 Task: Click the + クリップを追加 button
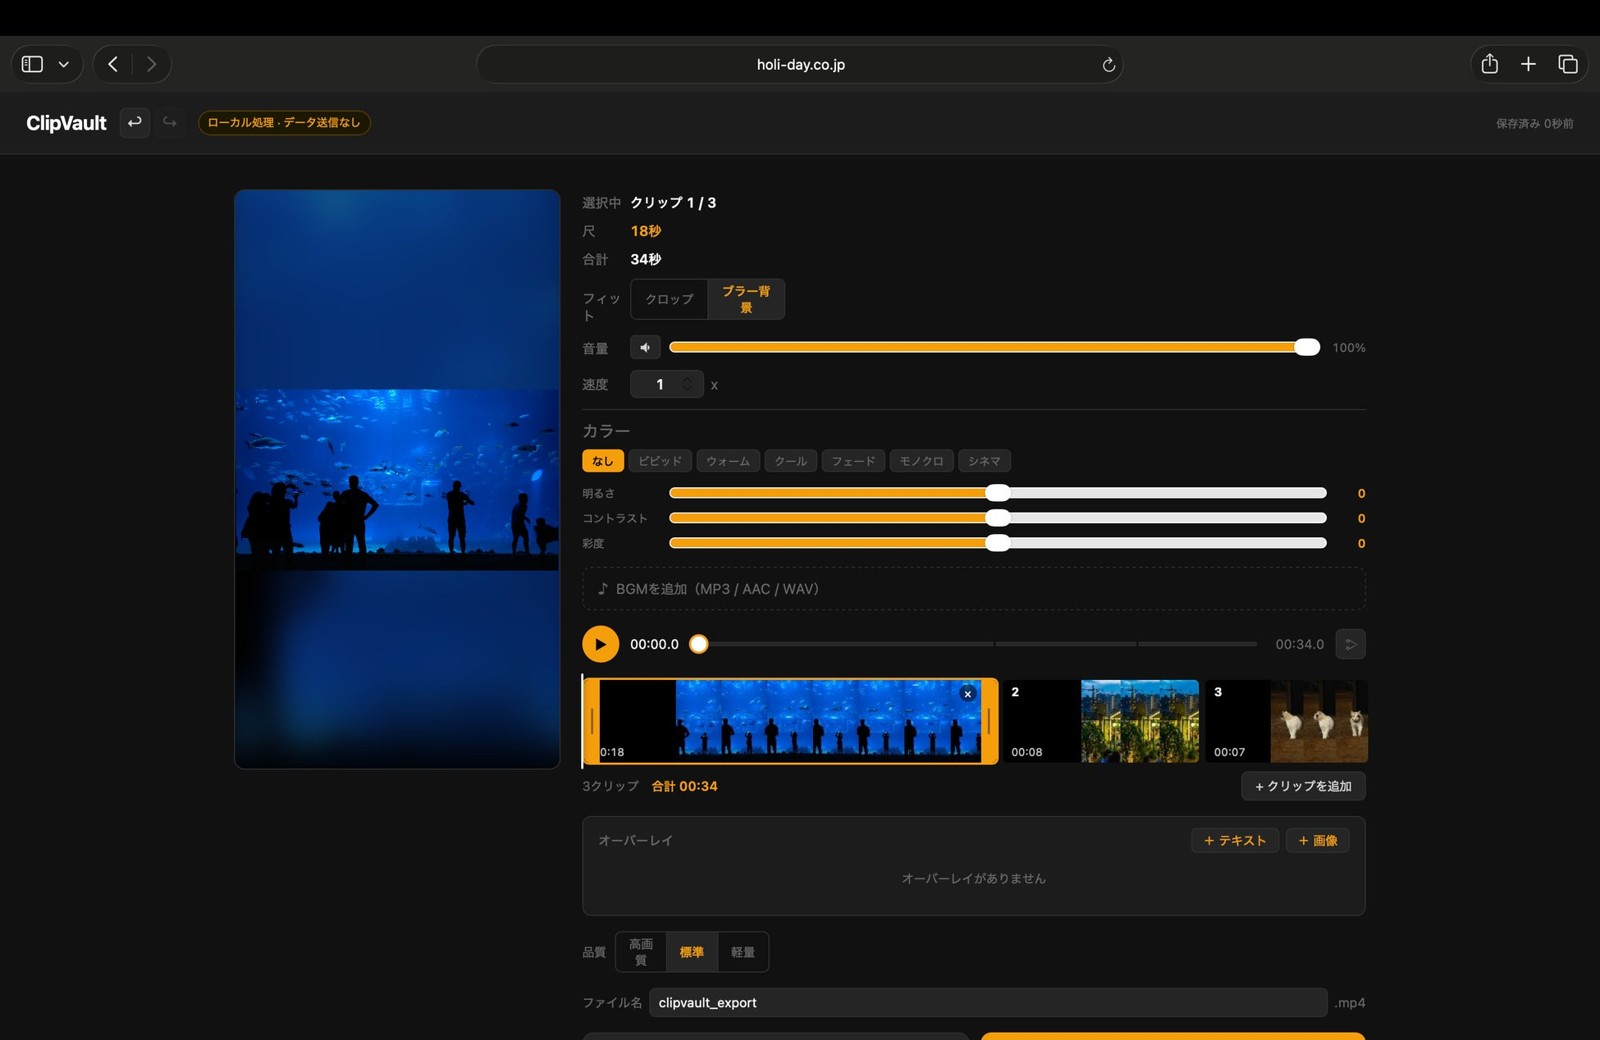pos(1303,786)
